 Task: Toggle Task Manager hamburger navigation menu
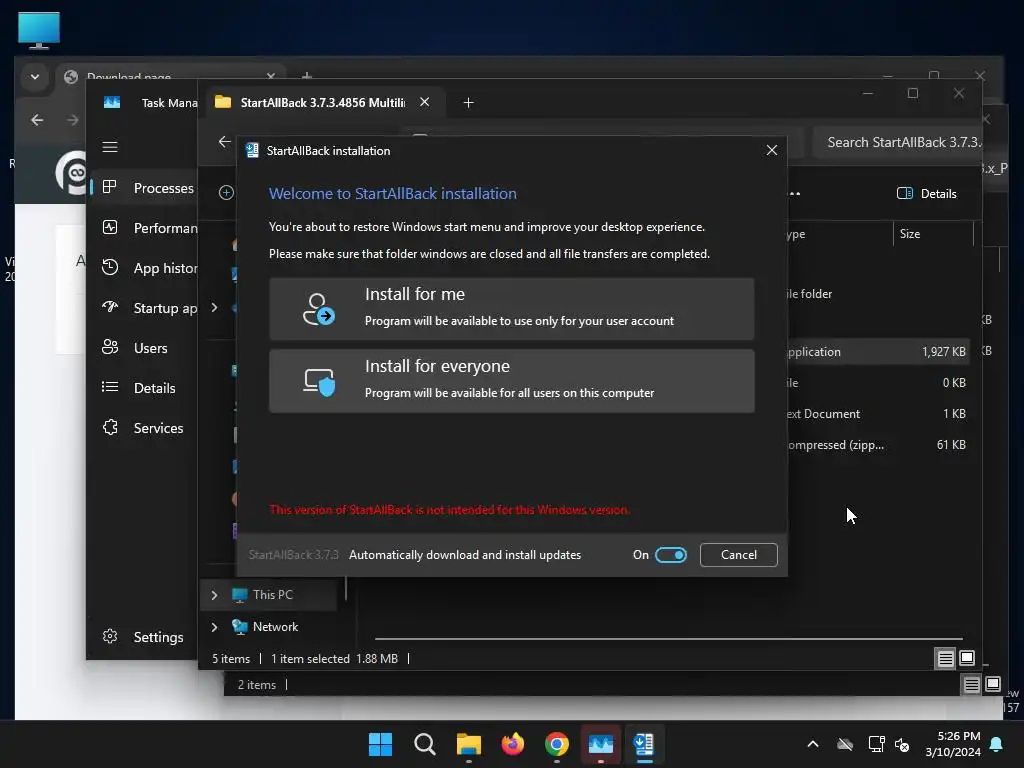(110, 147)
